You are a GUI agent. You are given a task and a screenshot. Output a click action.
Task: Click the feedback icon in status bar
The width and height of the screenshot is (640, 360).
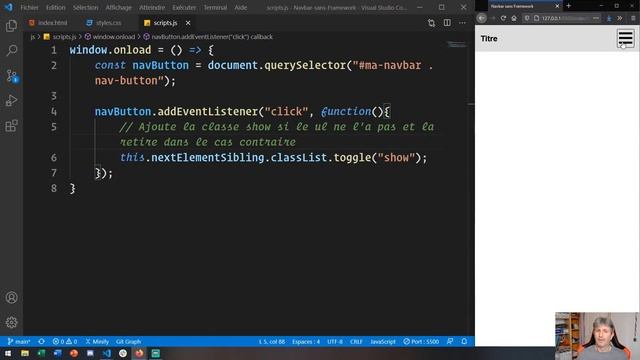(450, 342)
